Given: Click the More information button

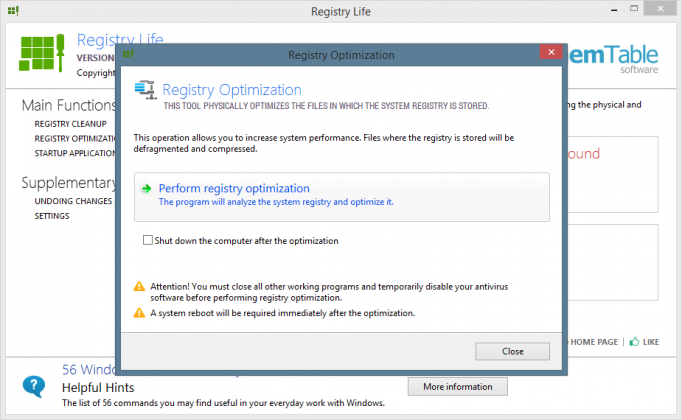Looking at the screenshot, I should (458, 387).
